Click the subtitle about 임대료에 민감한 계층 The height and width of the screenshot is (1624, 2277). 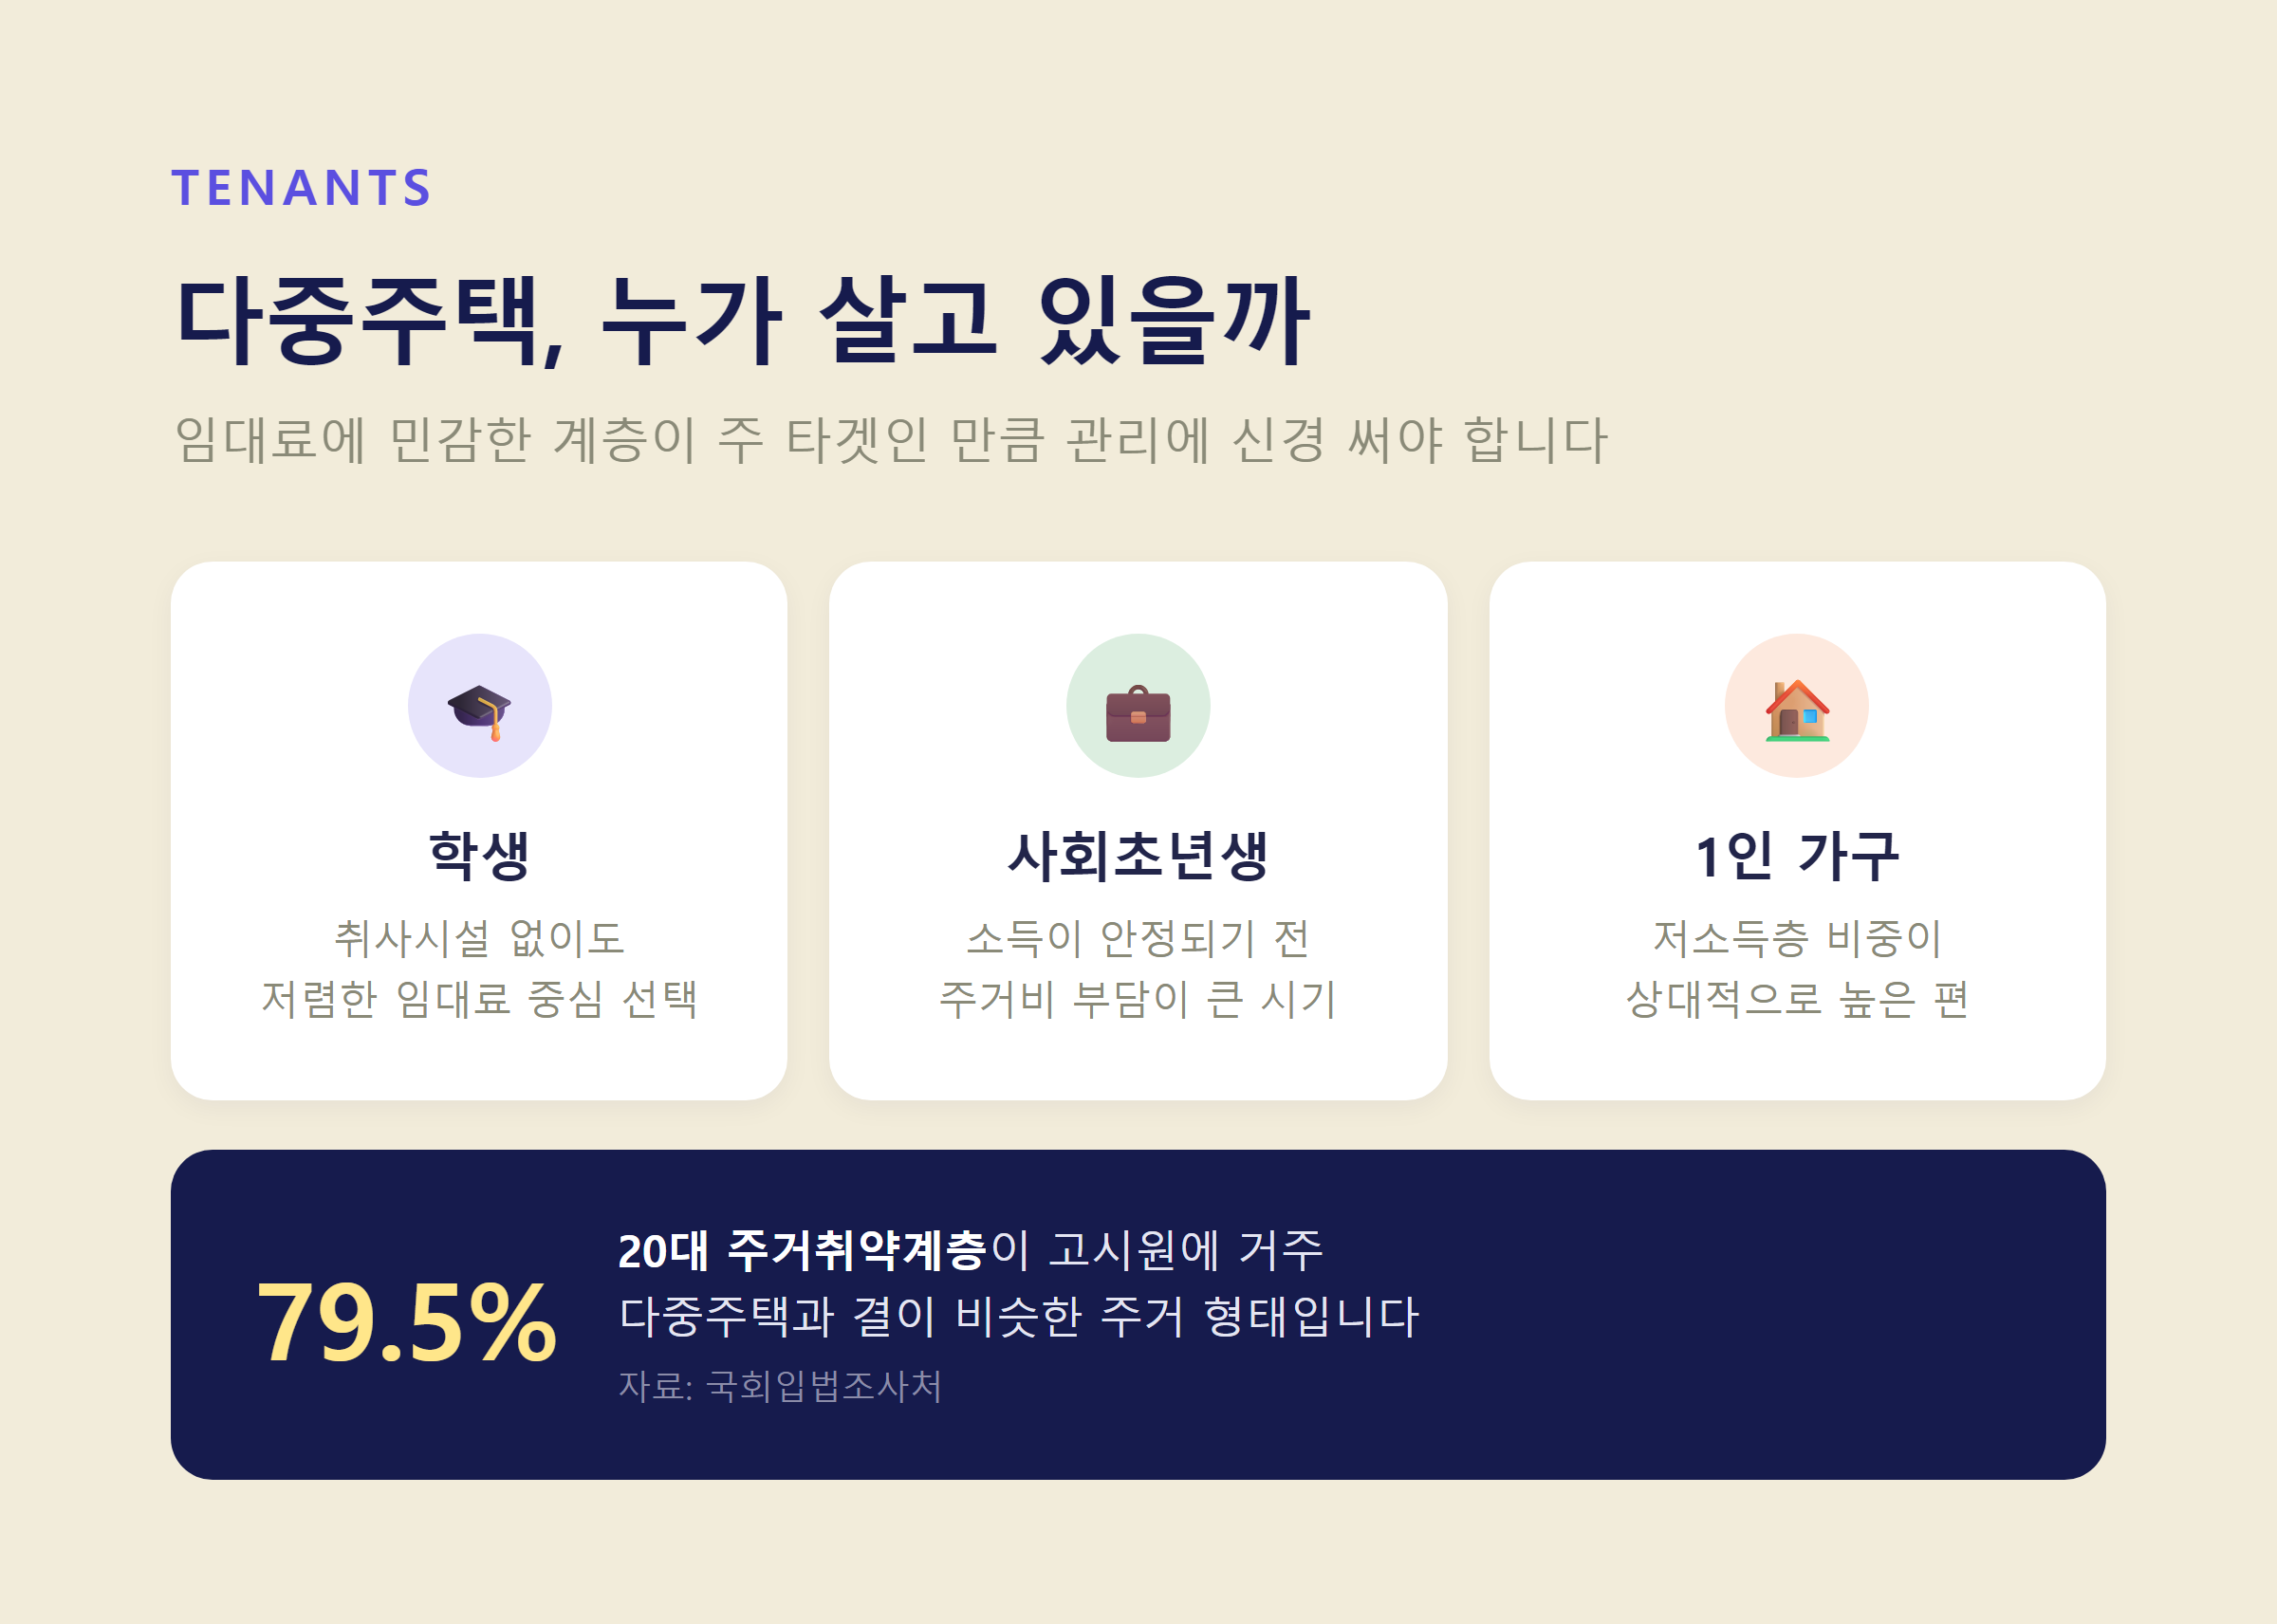(x=891, y=440)
